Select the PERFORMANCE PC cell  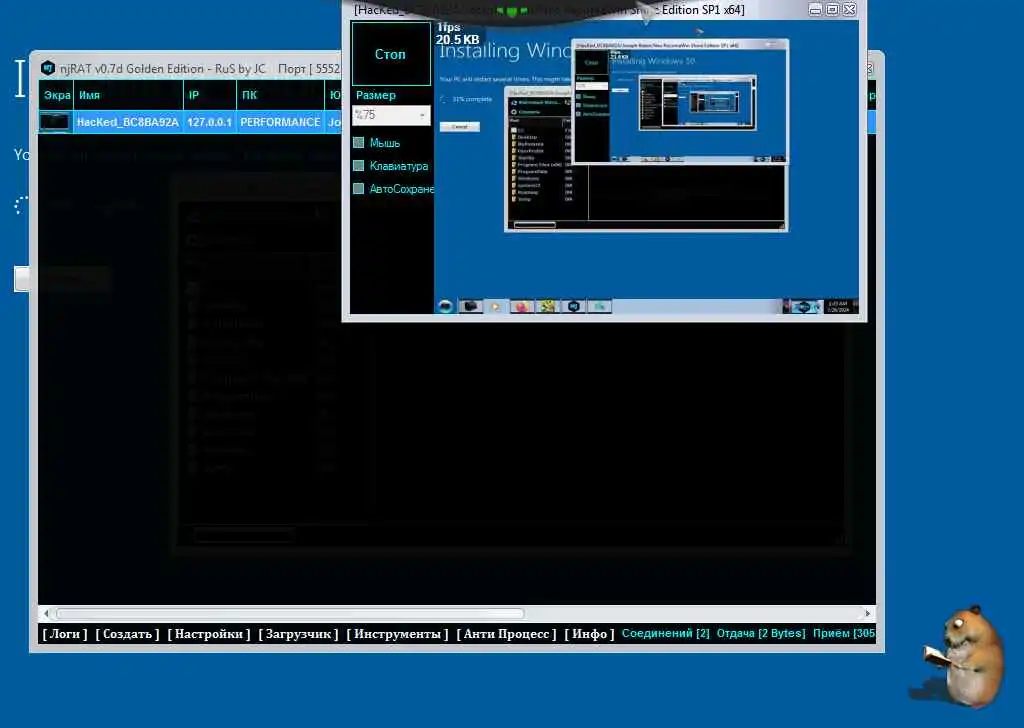coord(280,122)
